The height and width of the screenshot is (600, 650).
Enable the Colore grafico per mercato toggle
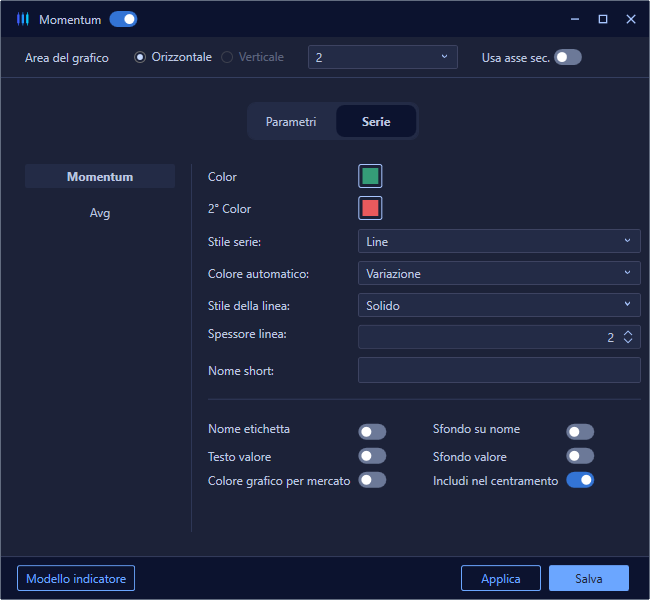[x=372, y=480]
